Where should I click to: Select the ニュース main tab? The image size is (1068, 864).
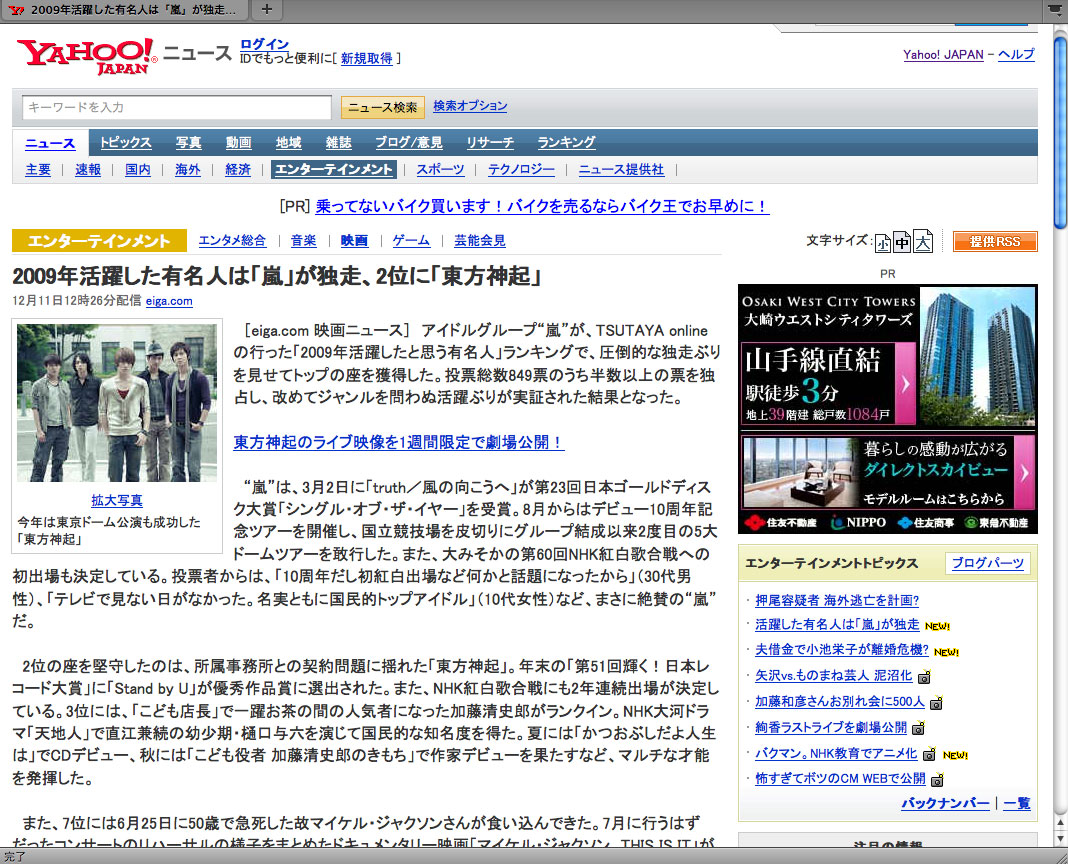[50, 143]
